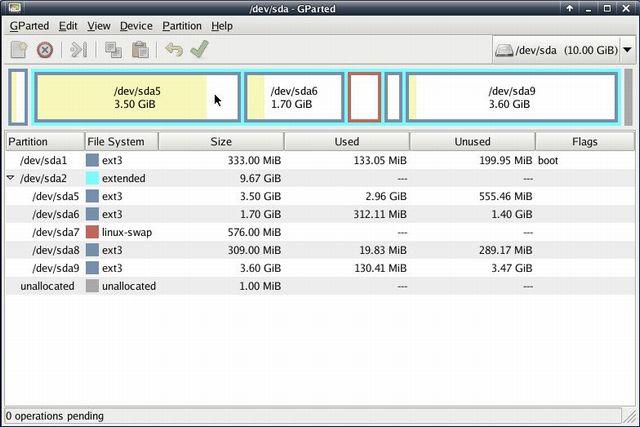640x427 pixels.
Task: Click the 289.17 MiB unused value
Action: (x=506, y=250)
